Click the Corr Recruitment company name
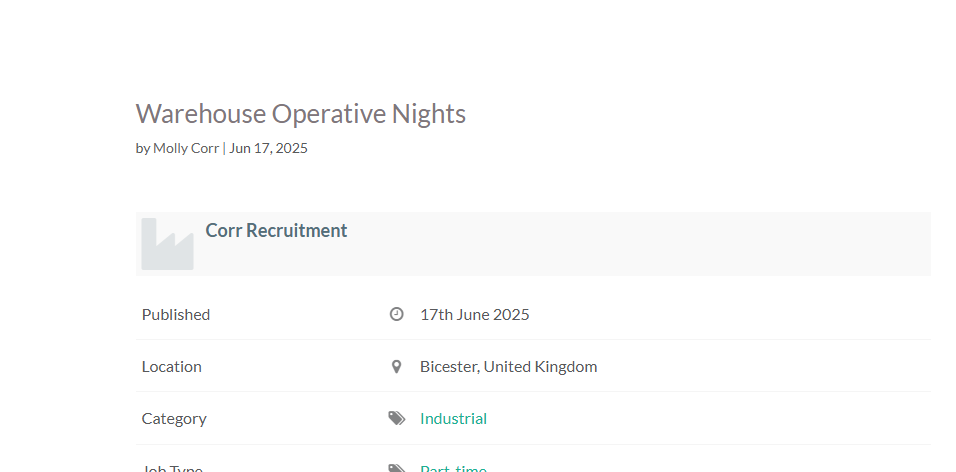 pyautogui.click(x=276, y=231)
